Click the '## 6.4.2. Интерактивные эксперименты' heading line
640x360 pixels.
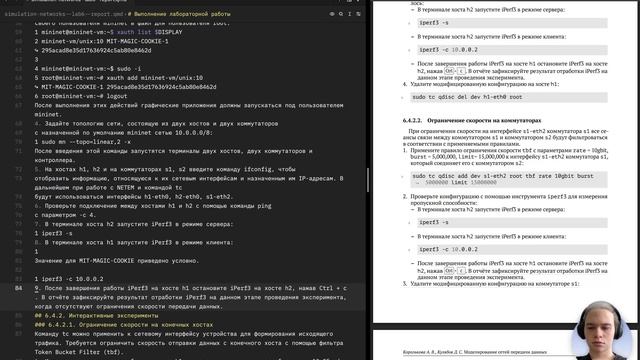pyautogui.click(x=96, y=316)
